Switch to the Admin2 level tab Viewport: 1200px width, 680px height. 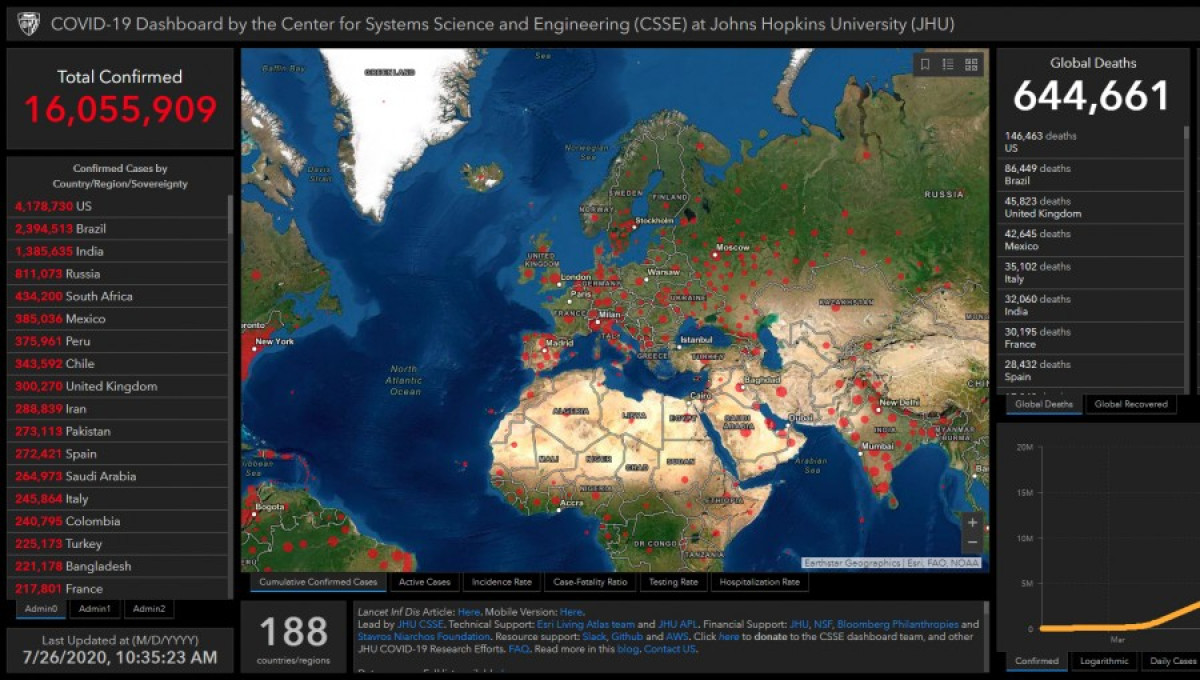click(150, 609)
